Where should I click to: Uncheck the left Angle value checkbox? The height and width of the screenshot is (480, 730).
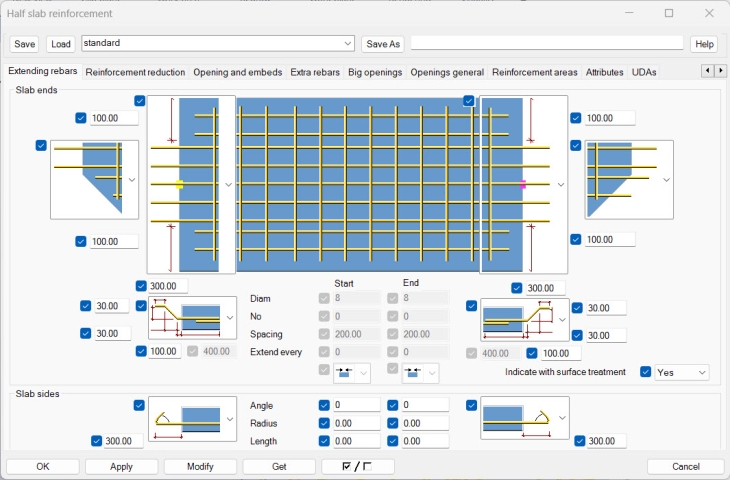click(324, 406)
